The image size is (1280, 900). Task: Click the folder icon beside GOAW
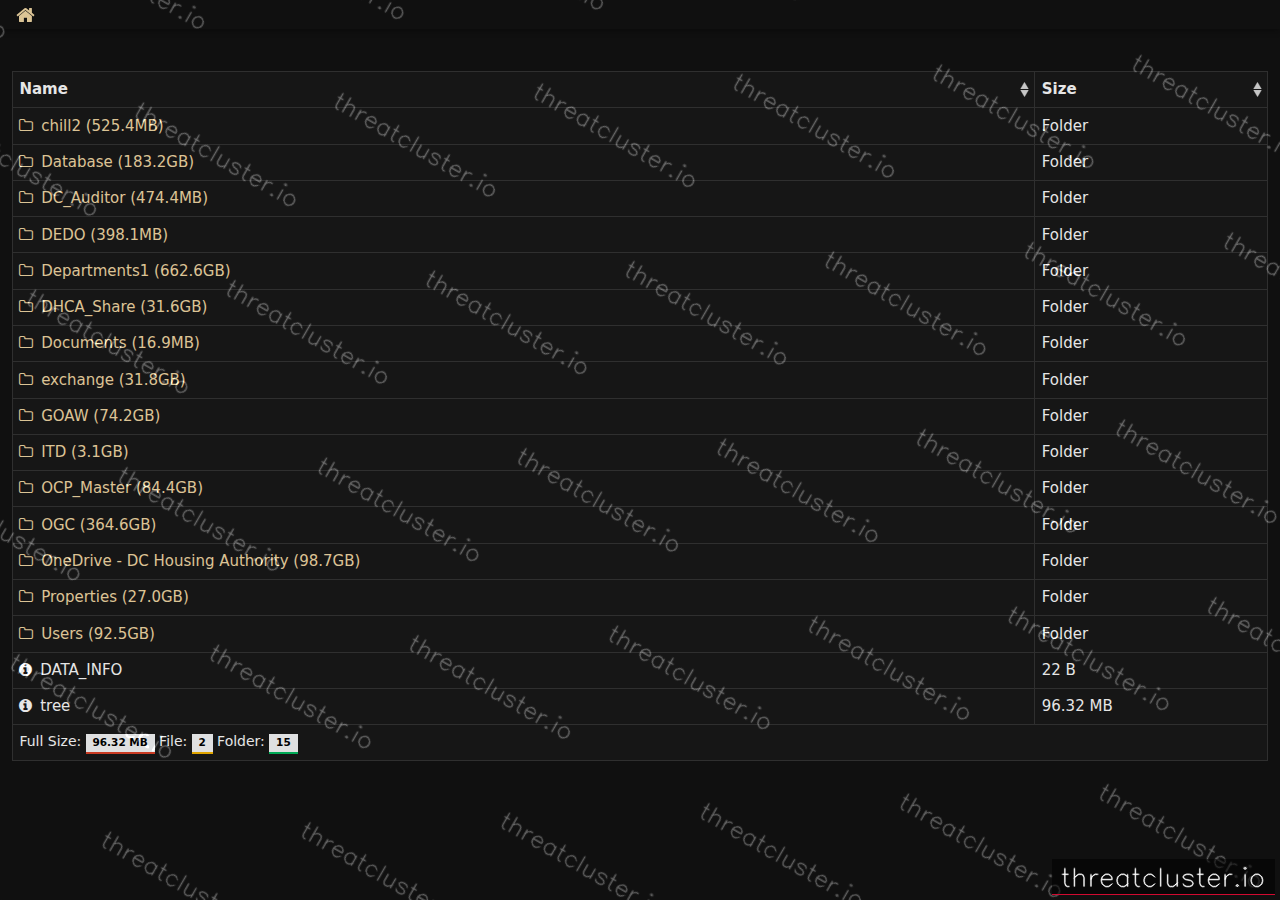tap(26, 415)
